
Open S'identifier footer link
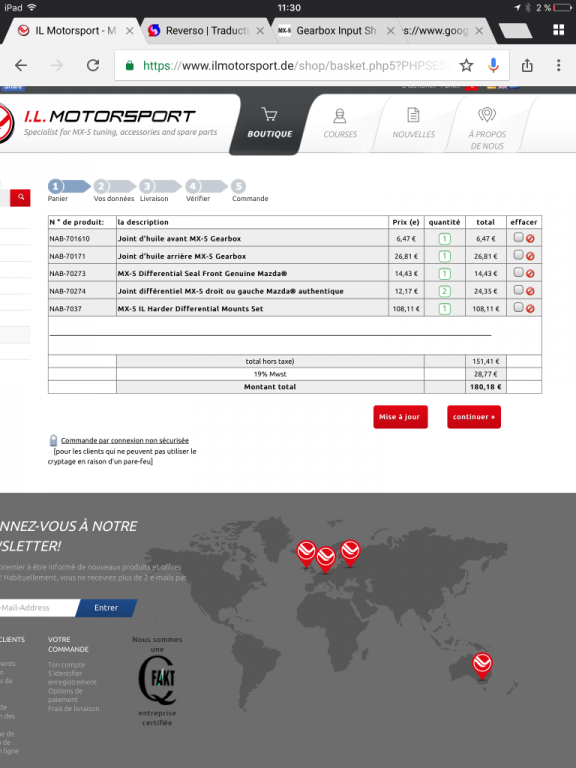pos(65,673)
